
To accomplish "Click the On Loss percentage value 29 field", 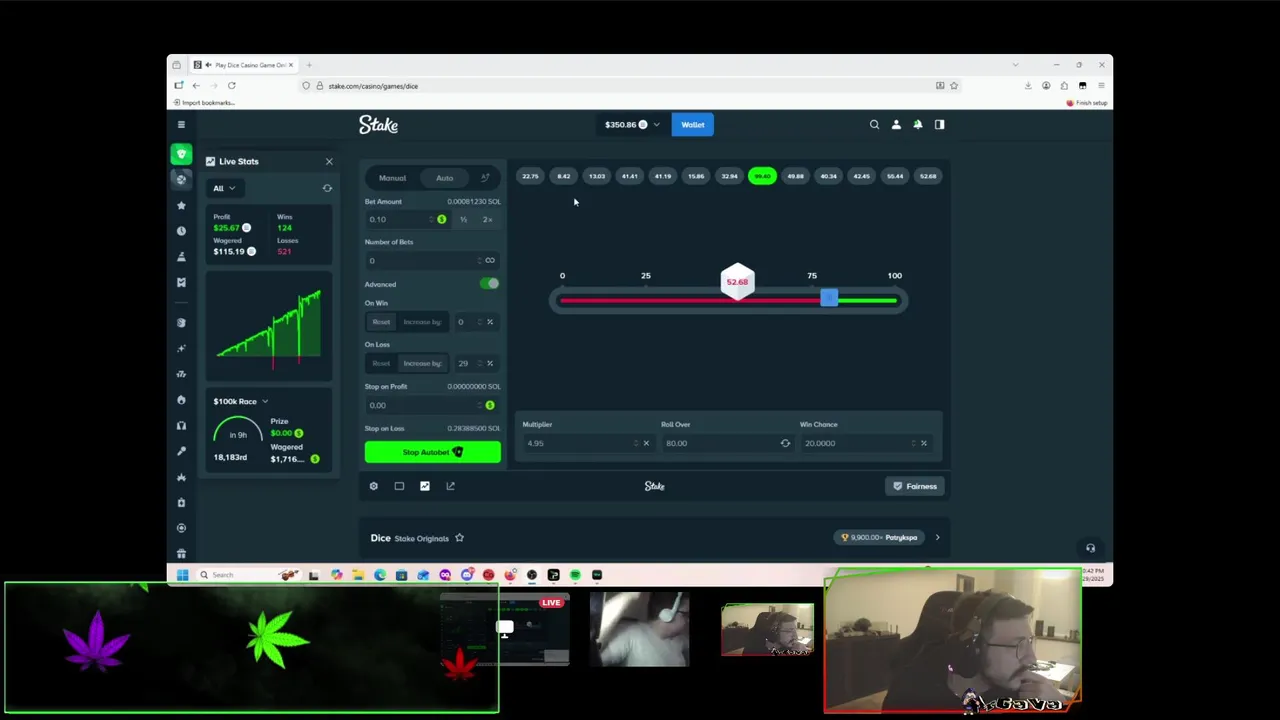I will click(463, 363).
